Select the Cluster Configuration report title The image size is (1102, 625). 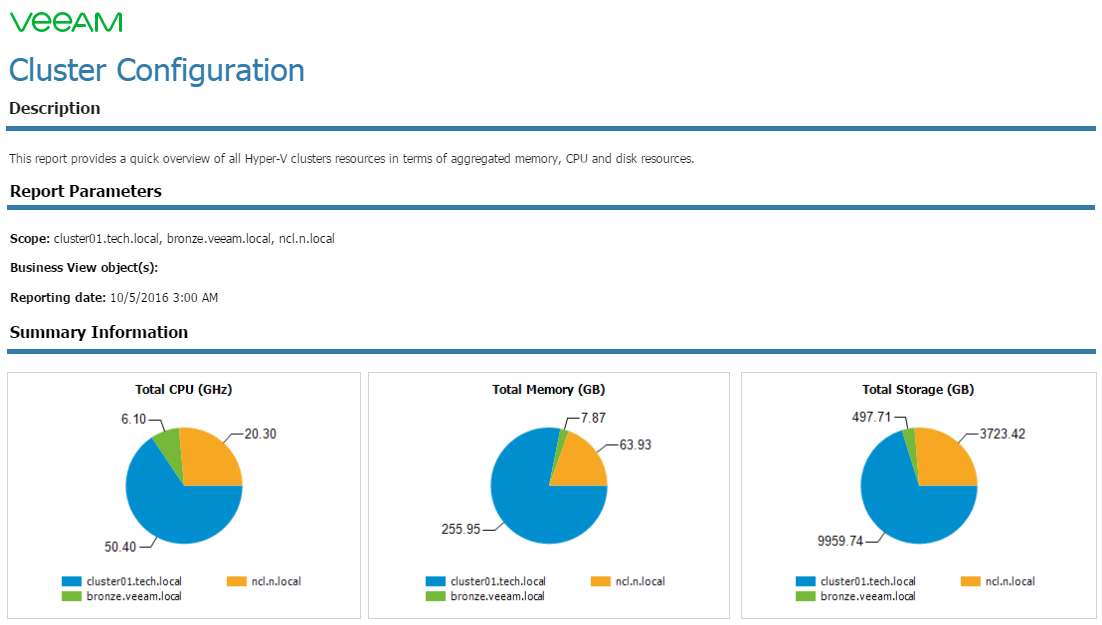coord(157,70)
